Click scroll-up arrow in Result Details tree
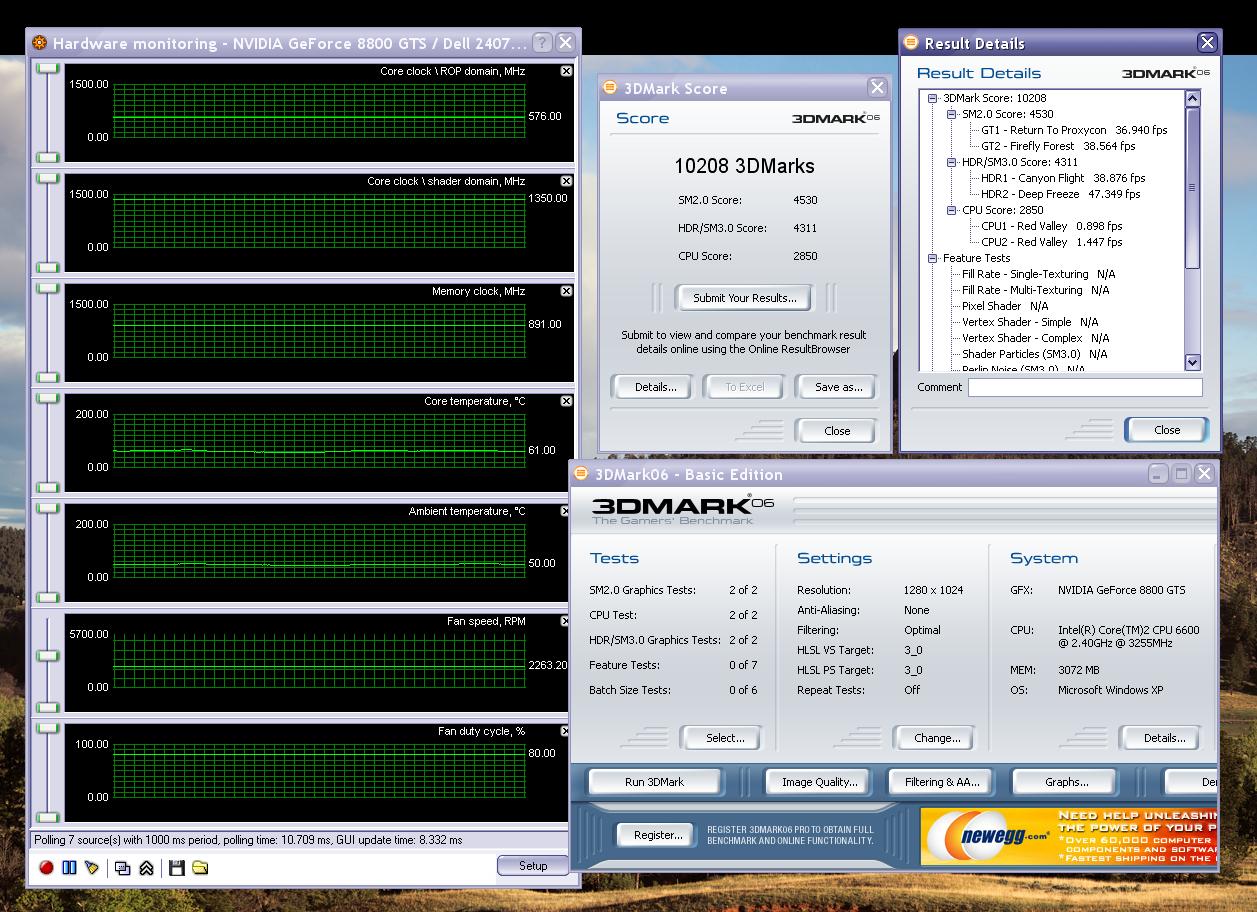Viewport: 1257px width, 912px height. pyautogui.click(x=1192, y=98)
